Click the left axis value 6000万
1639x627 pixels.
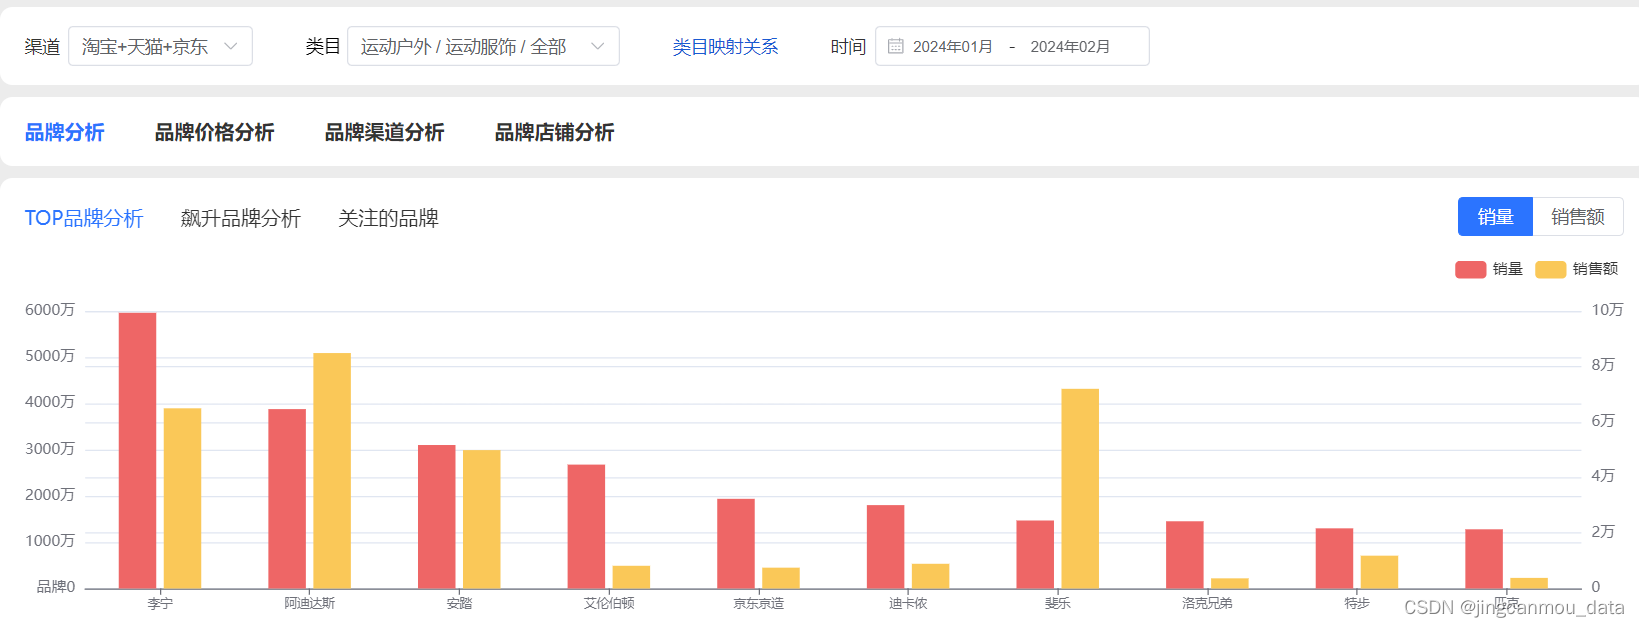coord(50,310)
